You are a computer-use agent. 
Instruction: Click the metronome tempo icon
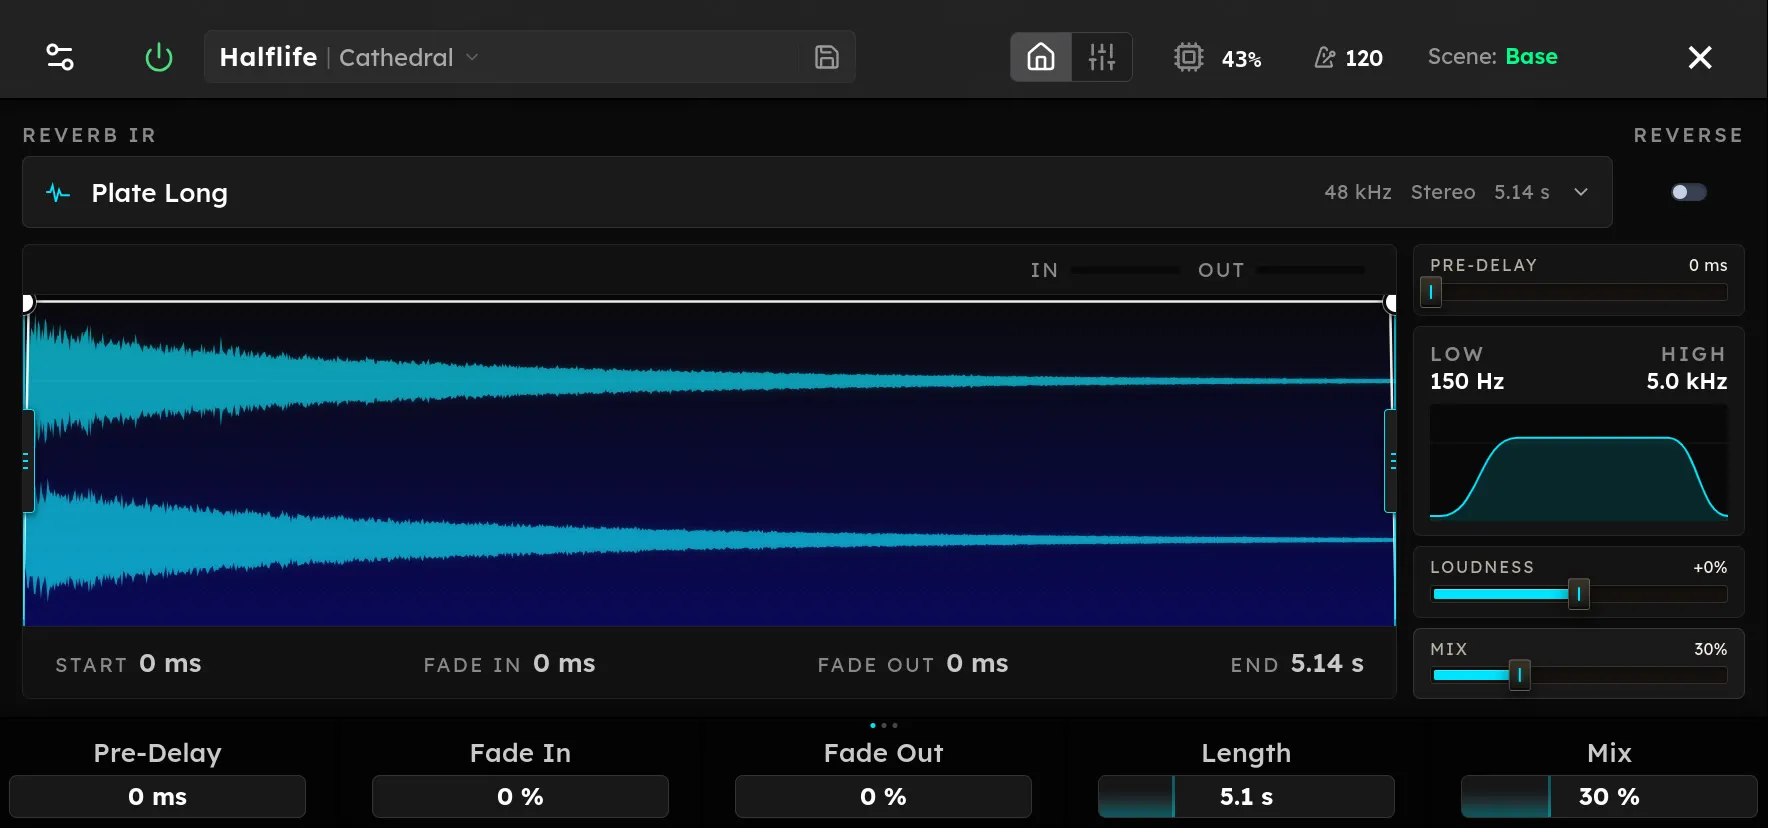tap(1324, 57)
